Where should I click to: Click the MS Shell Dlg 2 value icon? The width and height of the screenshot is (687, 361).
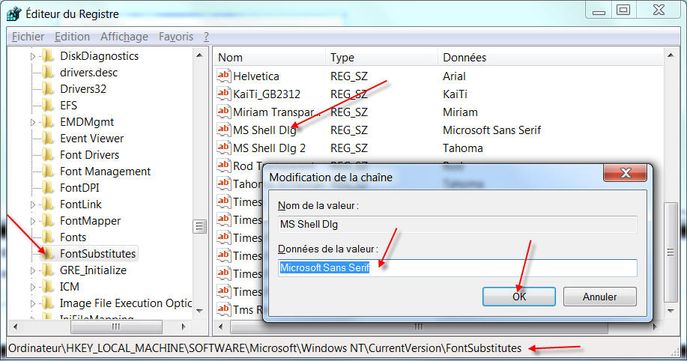tap(223, 148)
